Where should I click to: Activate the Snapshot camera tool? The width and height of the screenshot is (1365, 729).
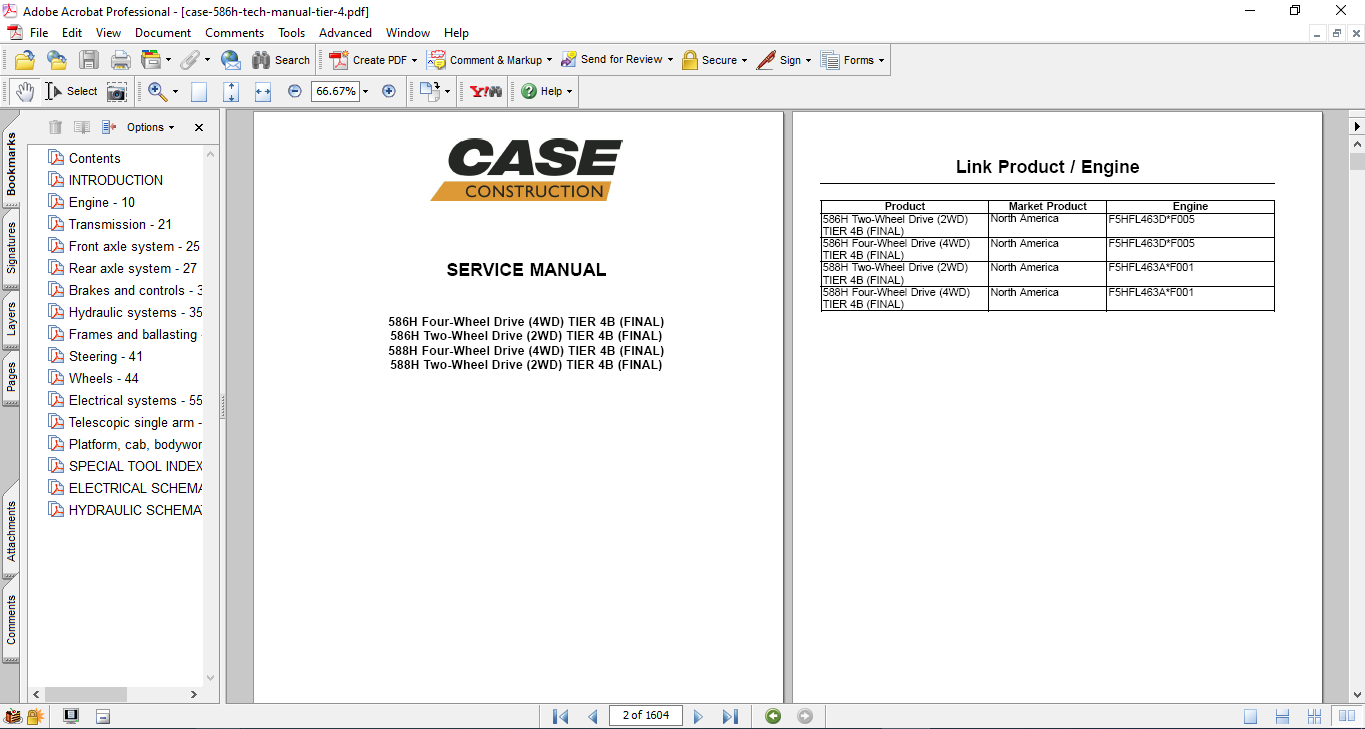click(117, 92)
